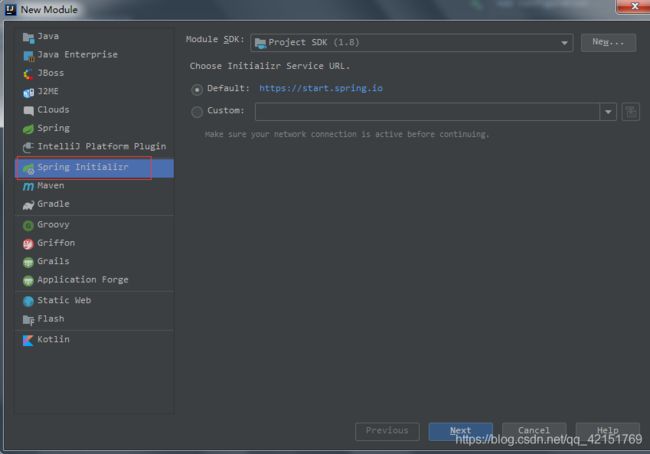Choose J2ME from the module list
This screenshot has height=454, width=650.
coord(95,91)
